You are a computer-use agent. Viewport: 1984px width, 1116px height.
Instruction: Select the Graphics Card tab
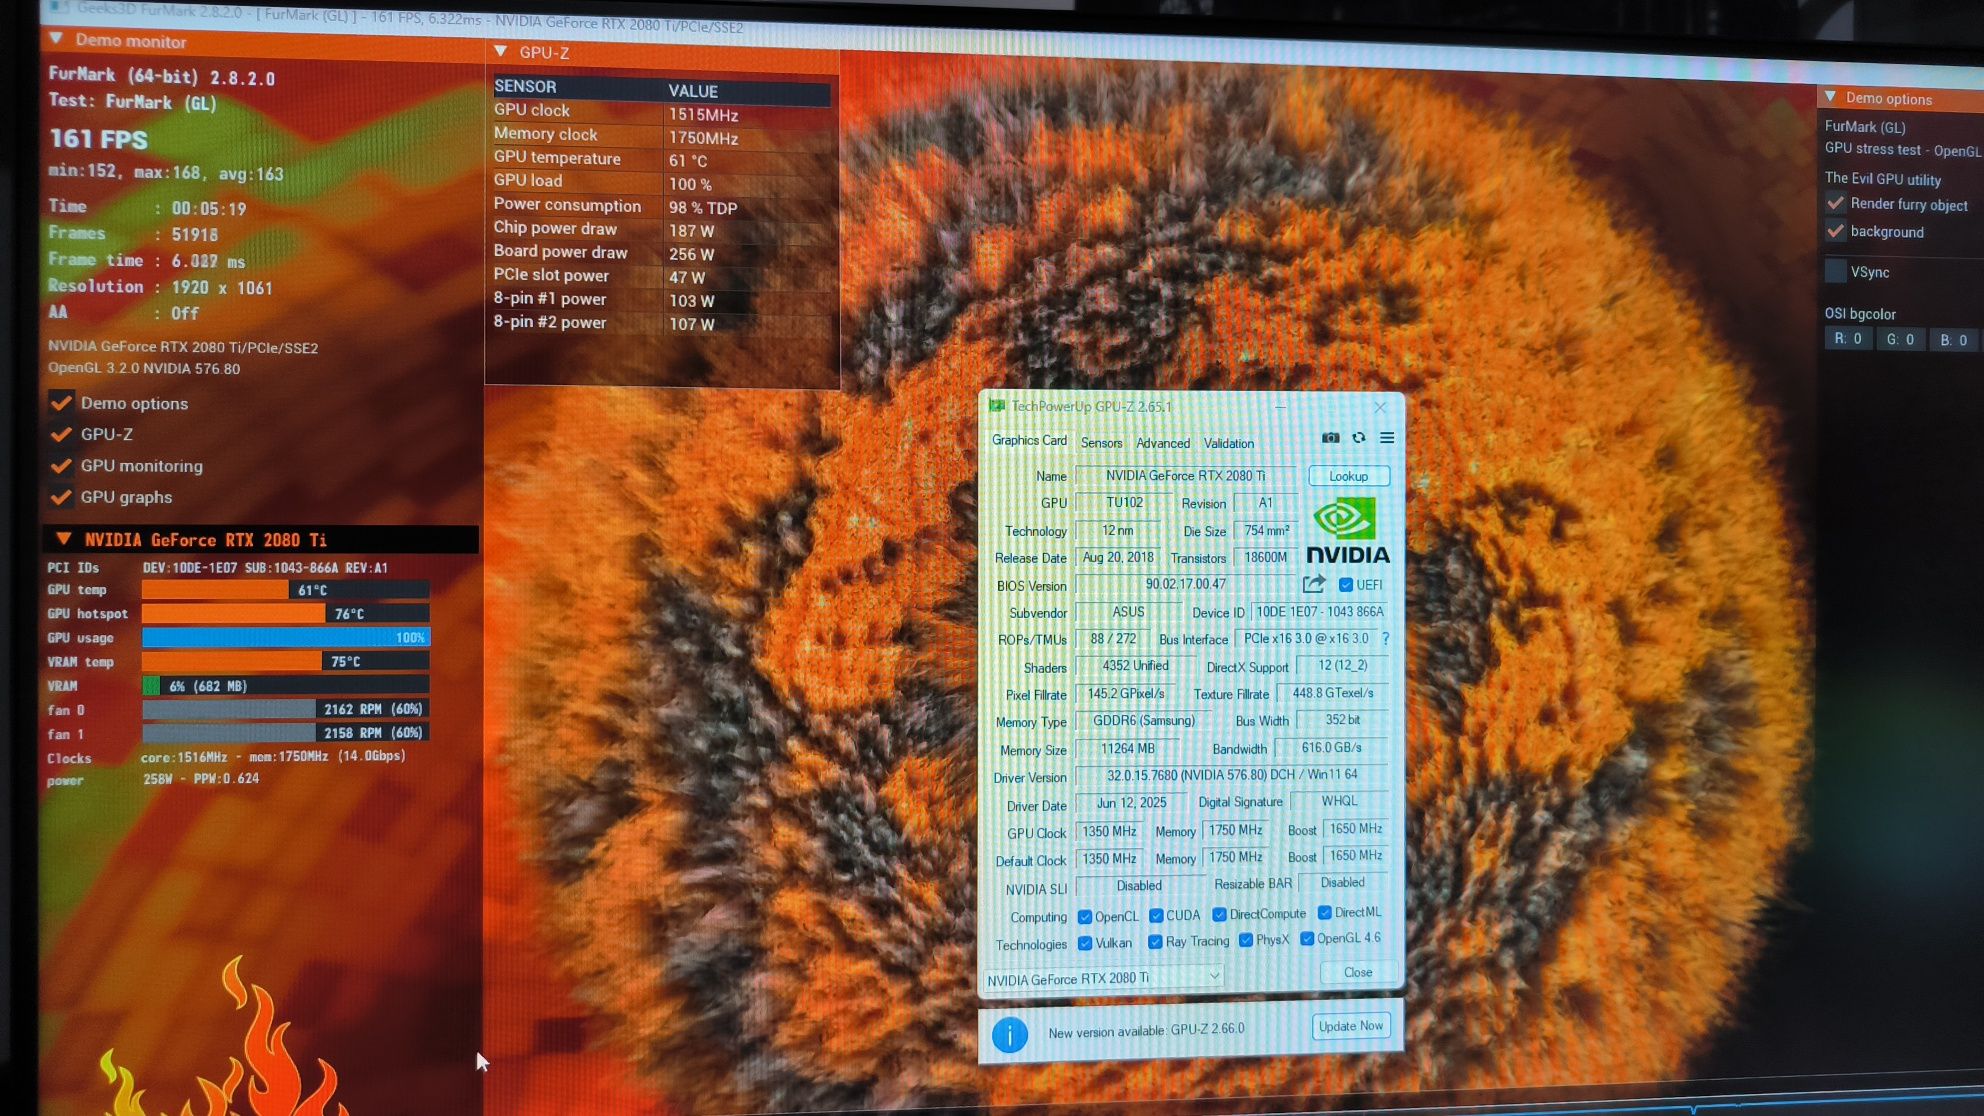coord(1029,440)
